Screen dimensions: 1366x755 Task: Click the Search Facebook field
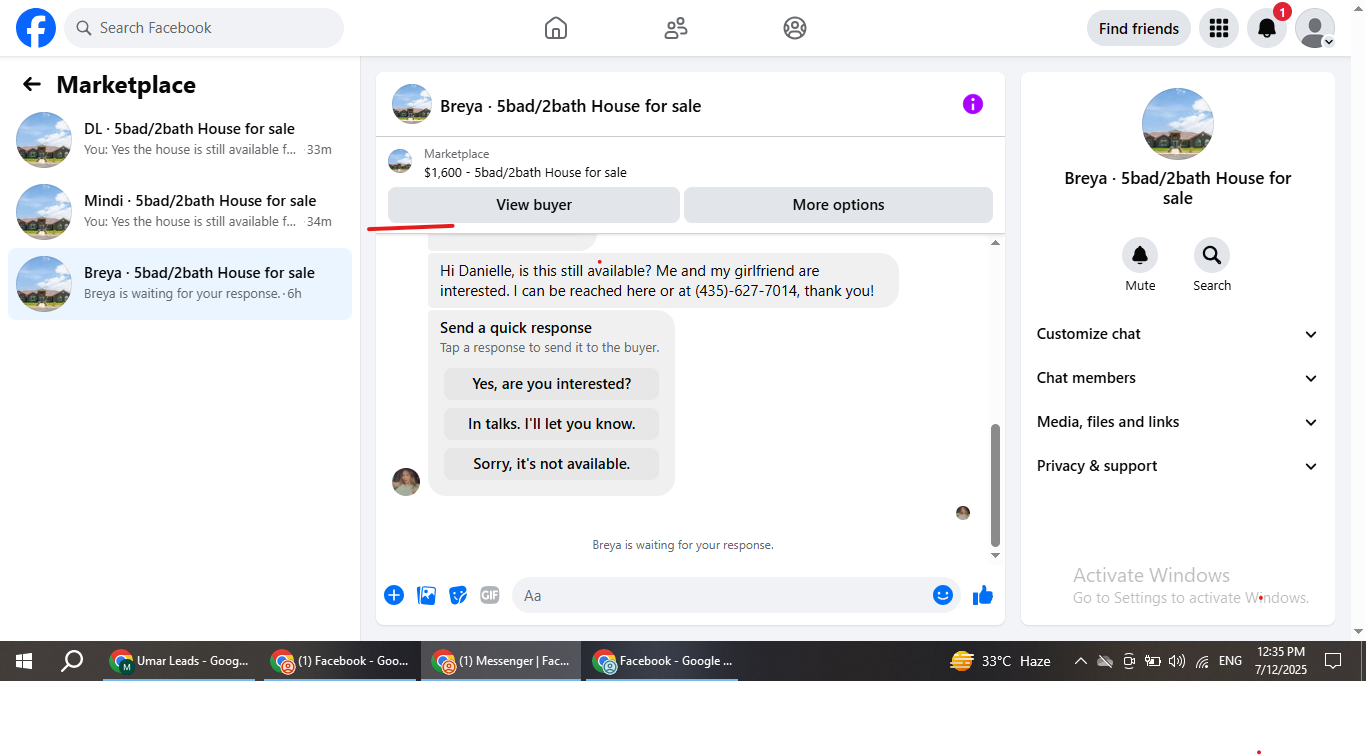click(204, 28)
